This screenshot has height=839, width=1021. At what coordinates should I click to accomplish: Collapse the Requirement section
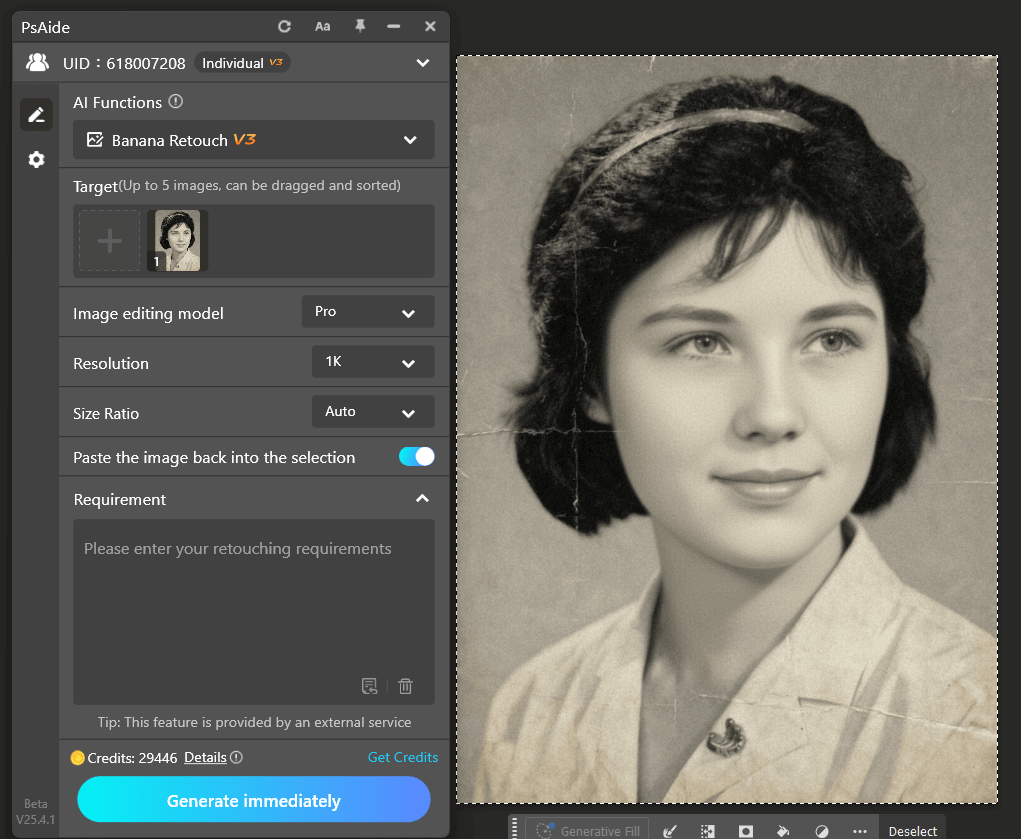pos(422,497)
